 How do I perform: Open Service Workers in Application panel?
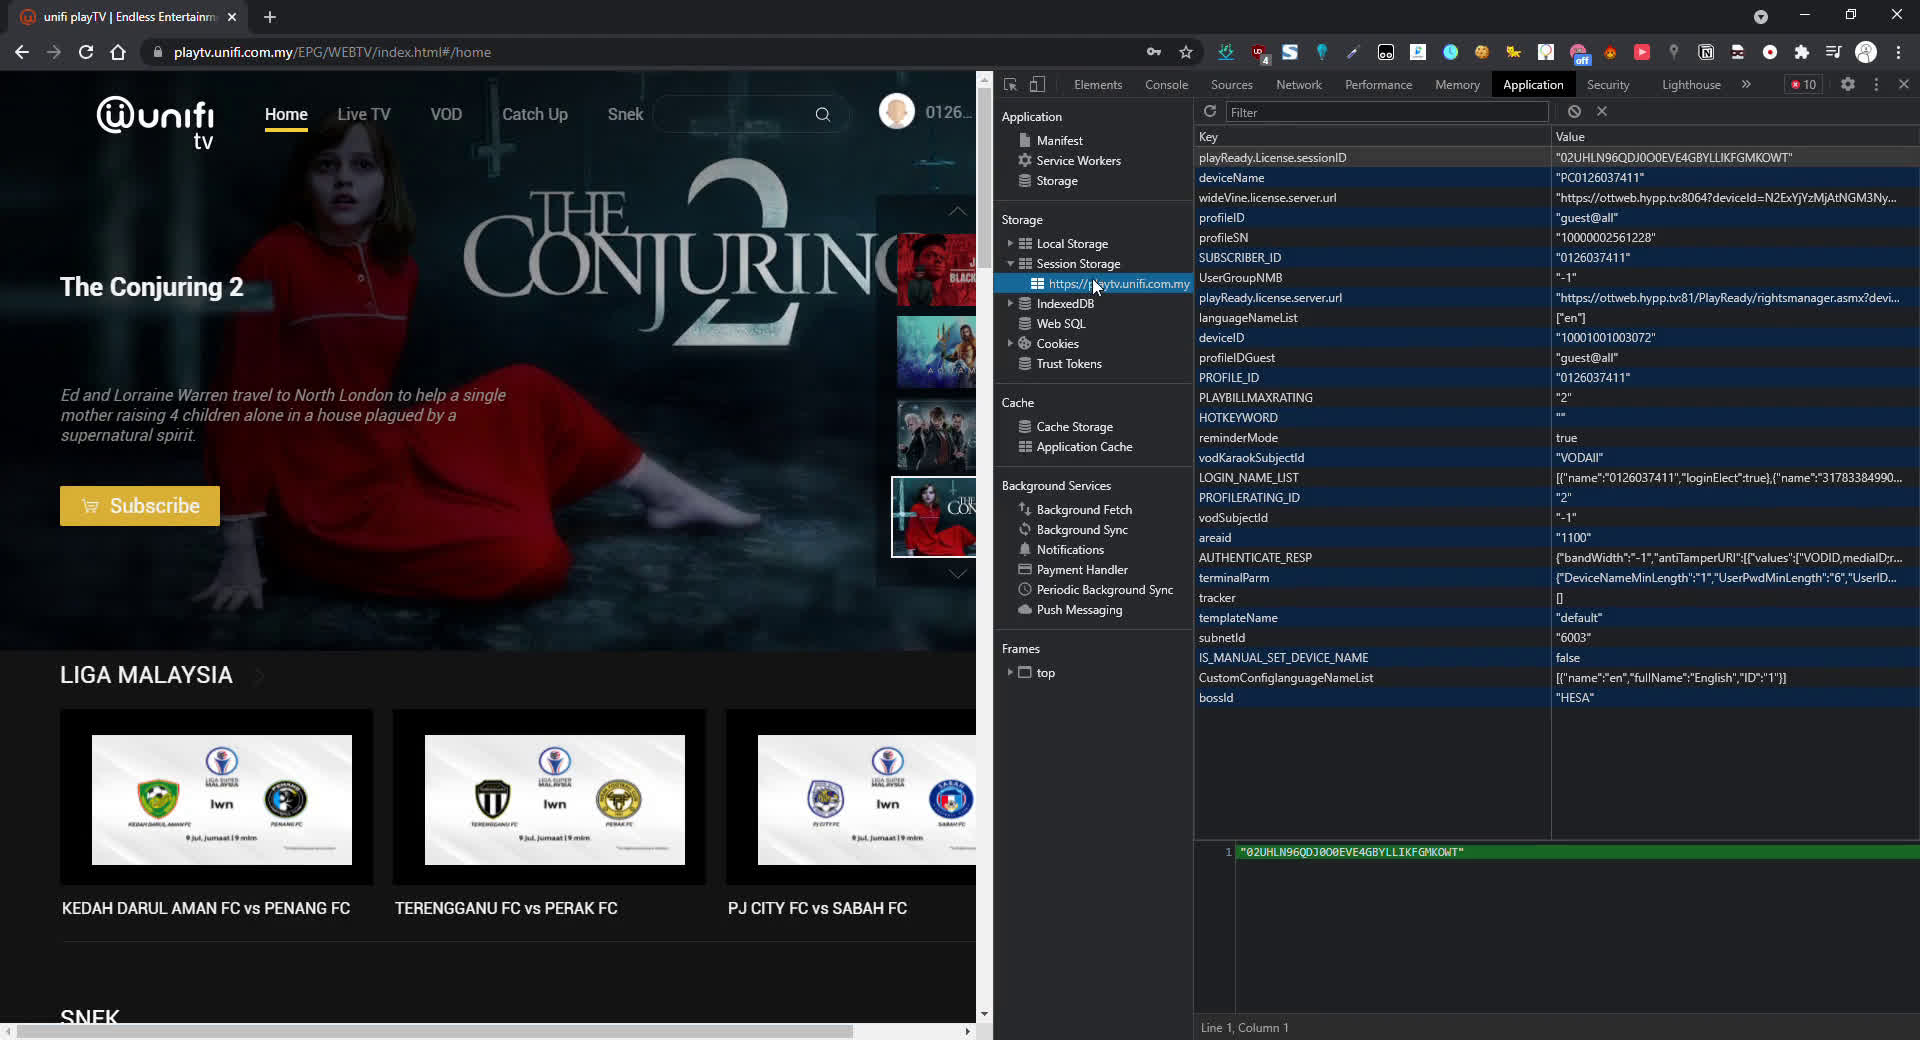[x=1078, y=161]
